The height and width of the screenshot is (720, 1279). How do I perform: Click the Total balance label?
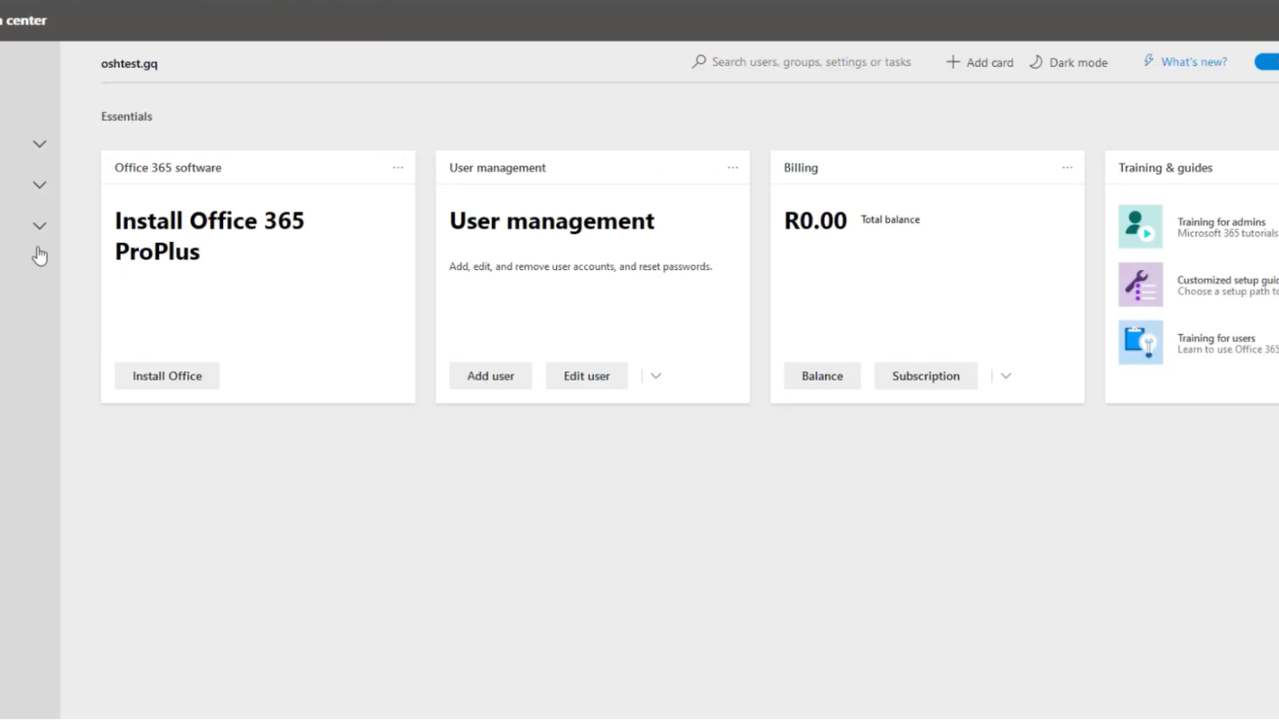click(890, 220)
